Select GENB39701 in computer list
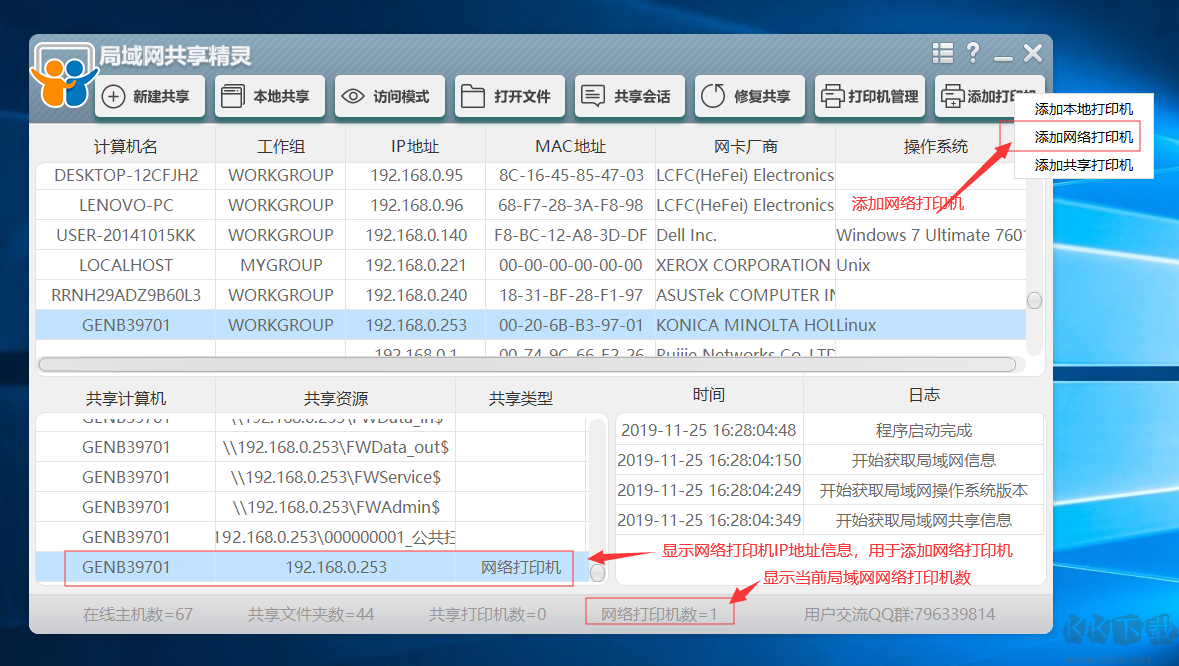This screenshot has width=1179, height=666. tap(531, 325)
